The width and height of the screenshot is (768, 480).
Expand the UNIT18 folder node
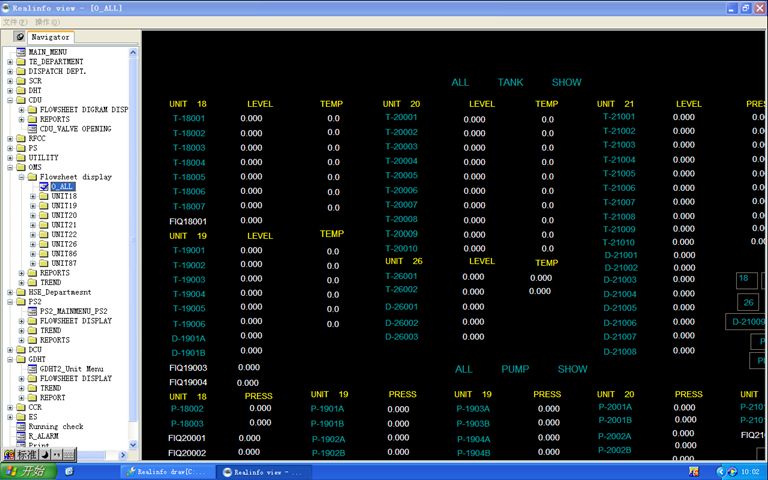tap(33, 196)
